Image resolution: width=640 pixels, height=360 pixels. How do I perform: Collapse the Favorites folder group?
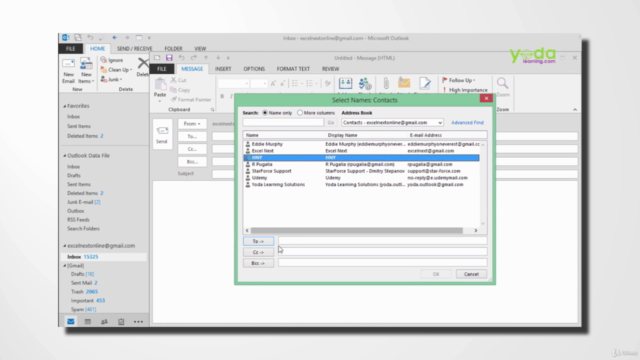click(x=64, y=106)
